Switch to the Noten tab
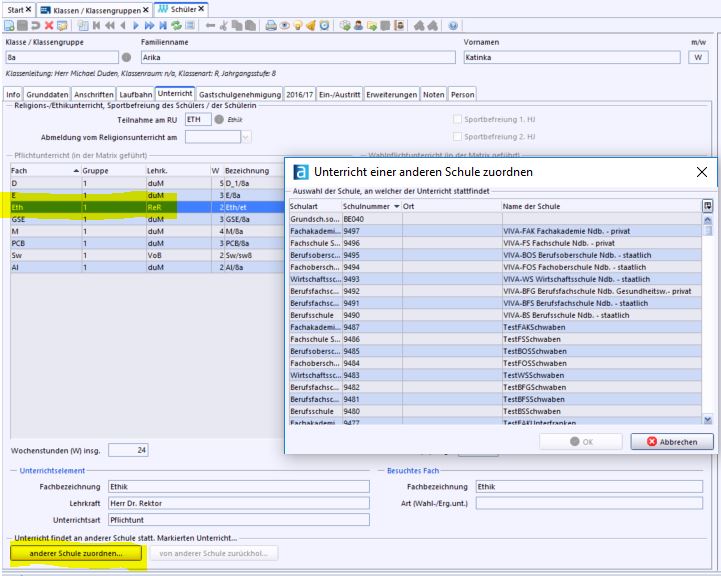Screen dimensions: 721x576 point(434,94)
